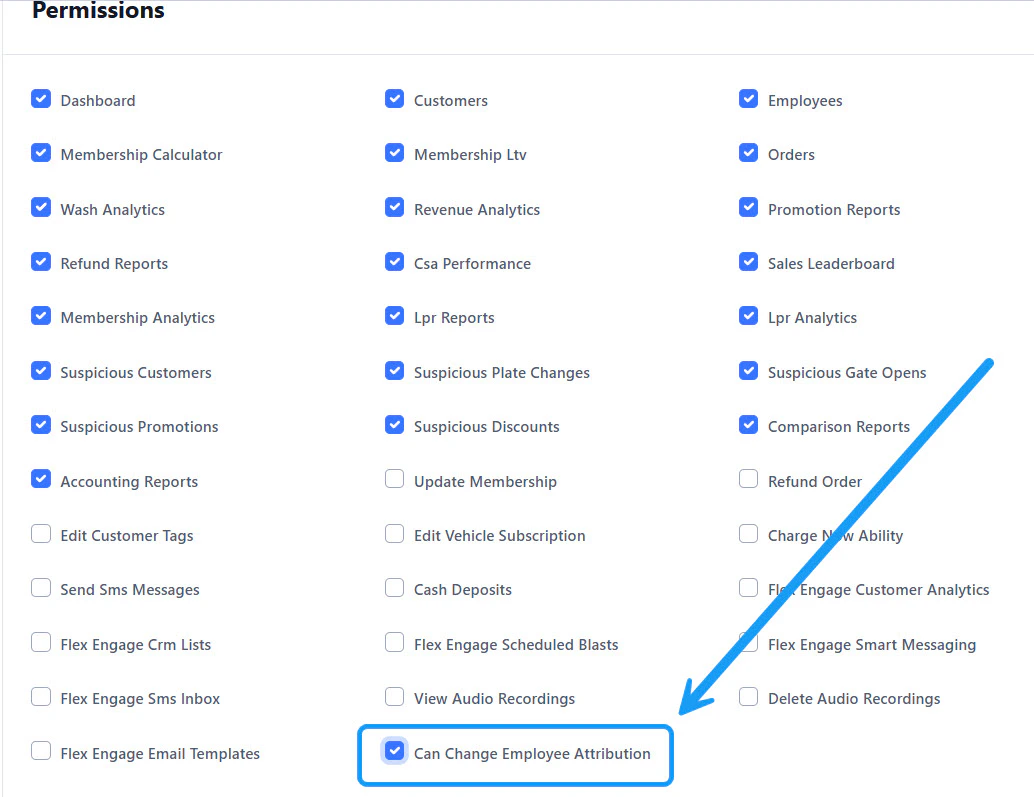This screenshot has height=797, width=1034.
Task: Uncheck Orders permission
Action: point(748,153)
